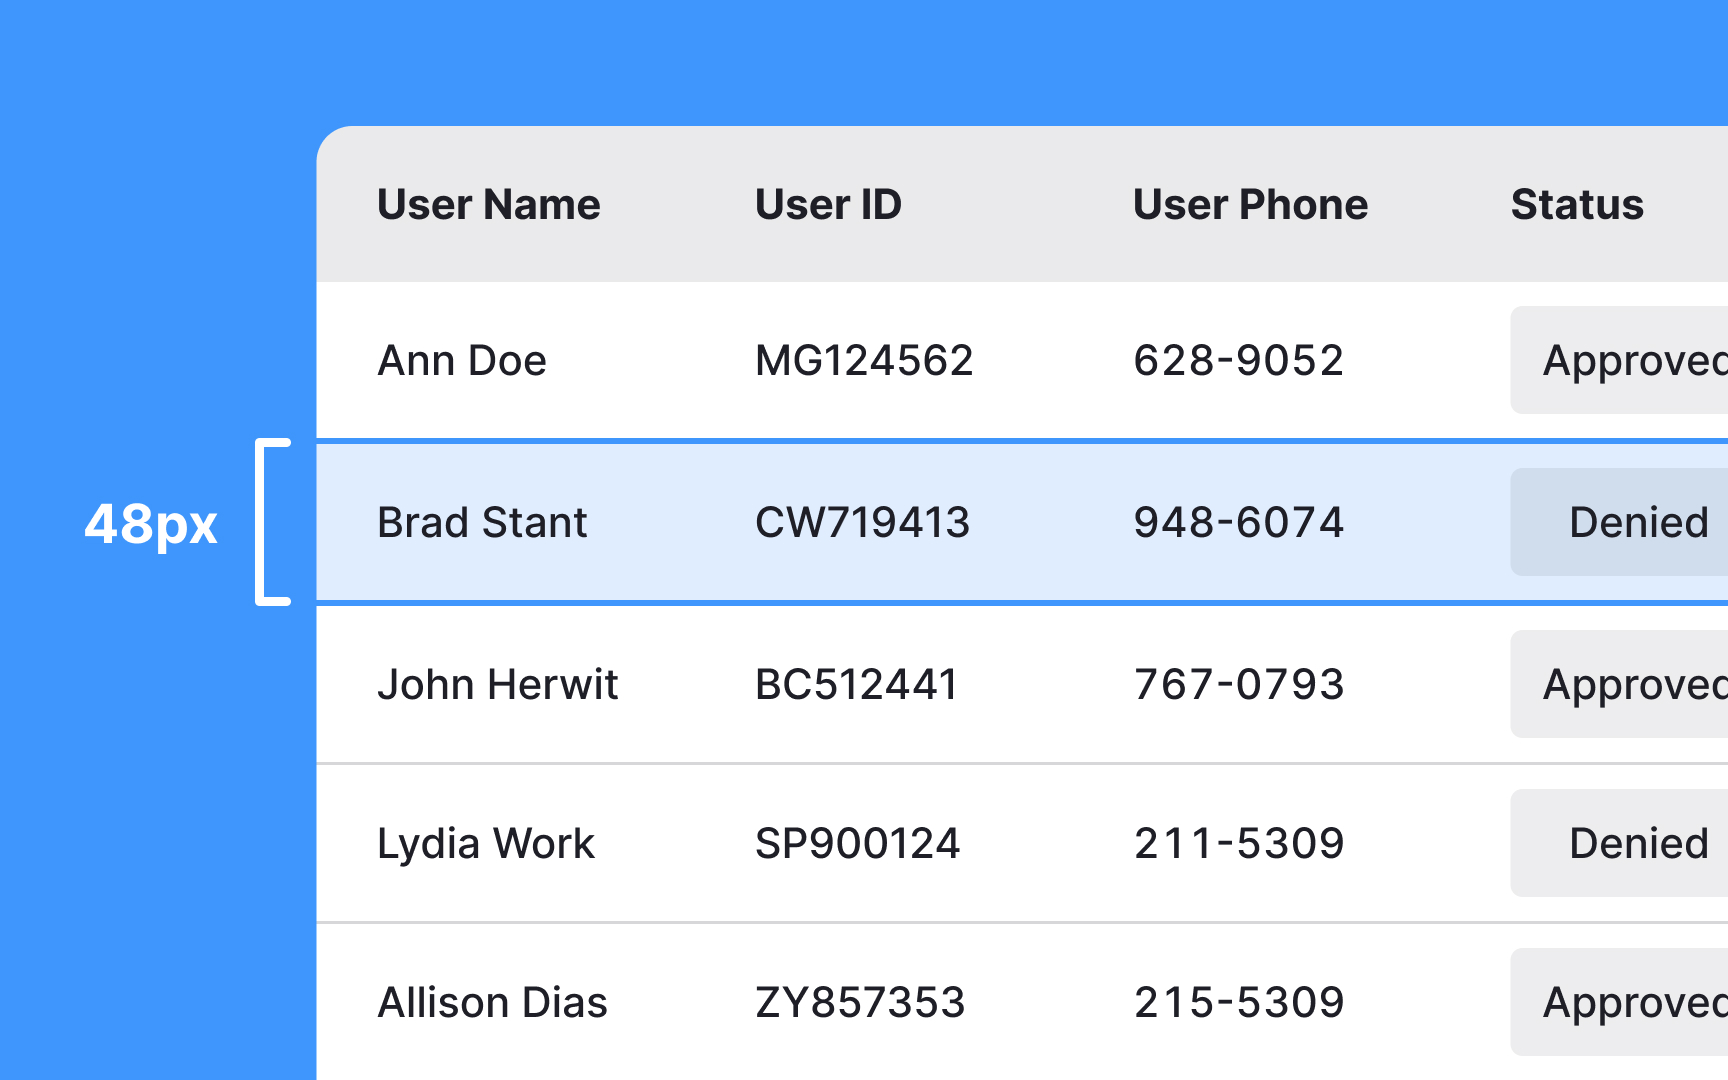This screenshot has width=1728, height=1080.
Task: Click phone number 628-9052
Action: pos(1238,360)
